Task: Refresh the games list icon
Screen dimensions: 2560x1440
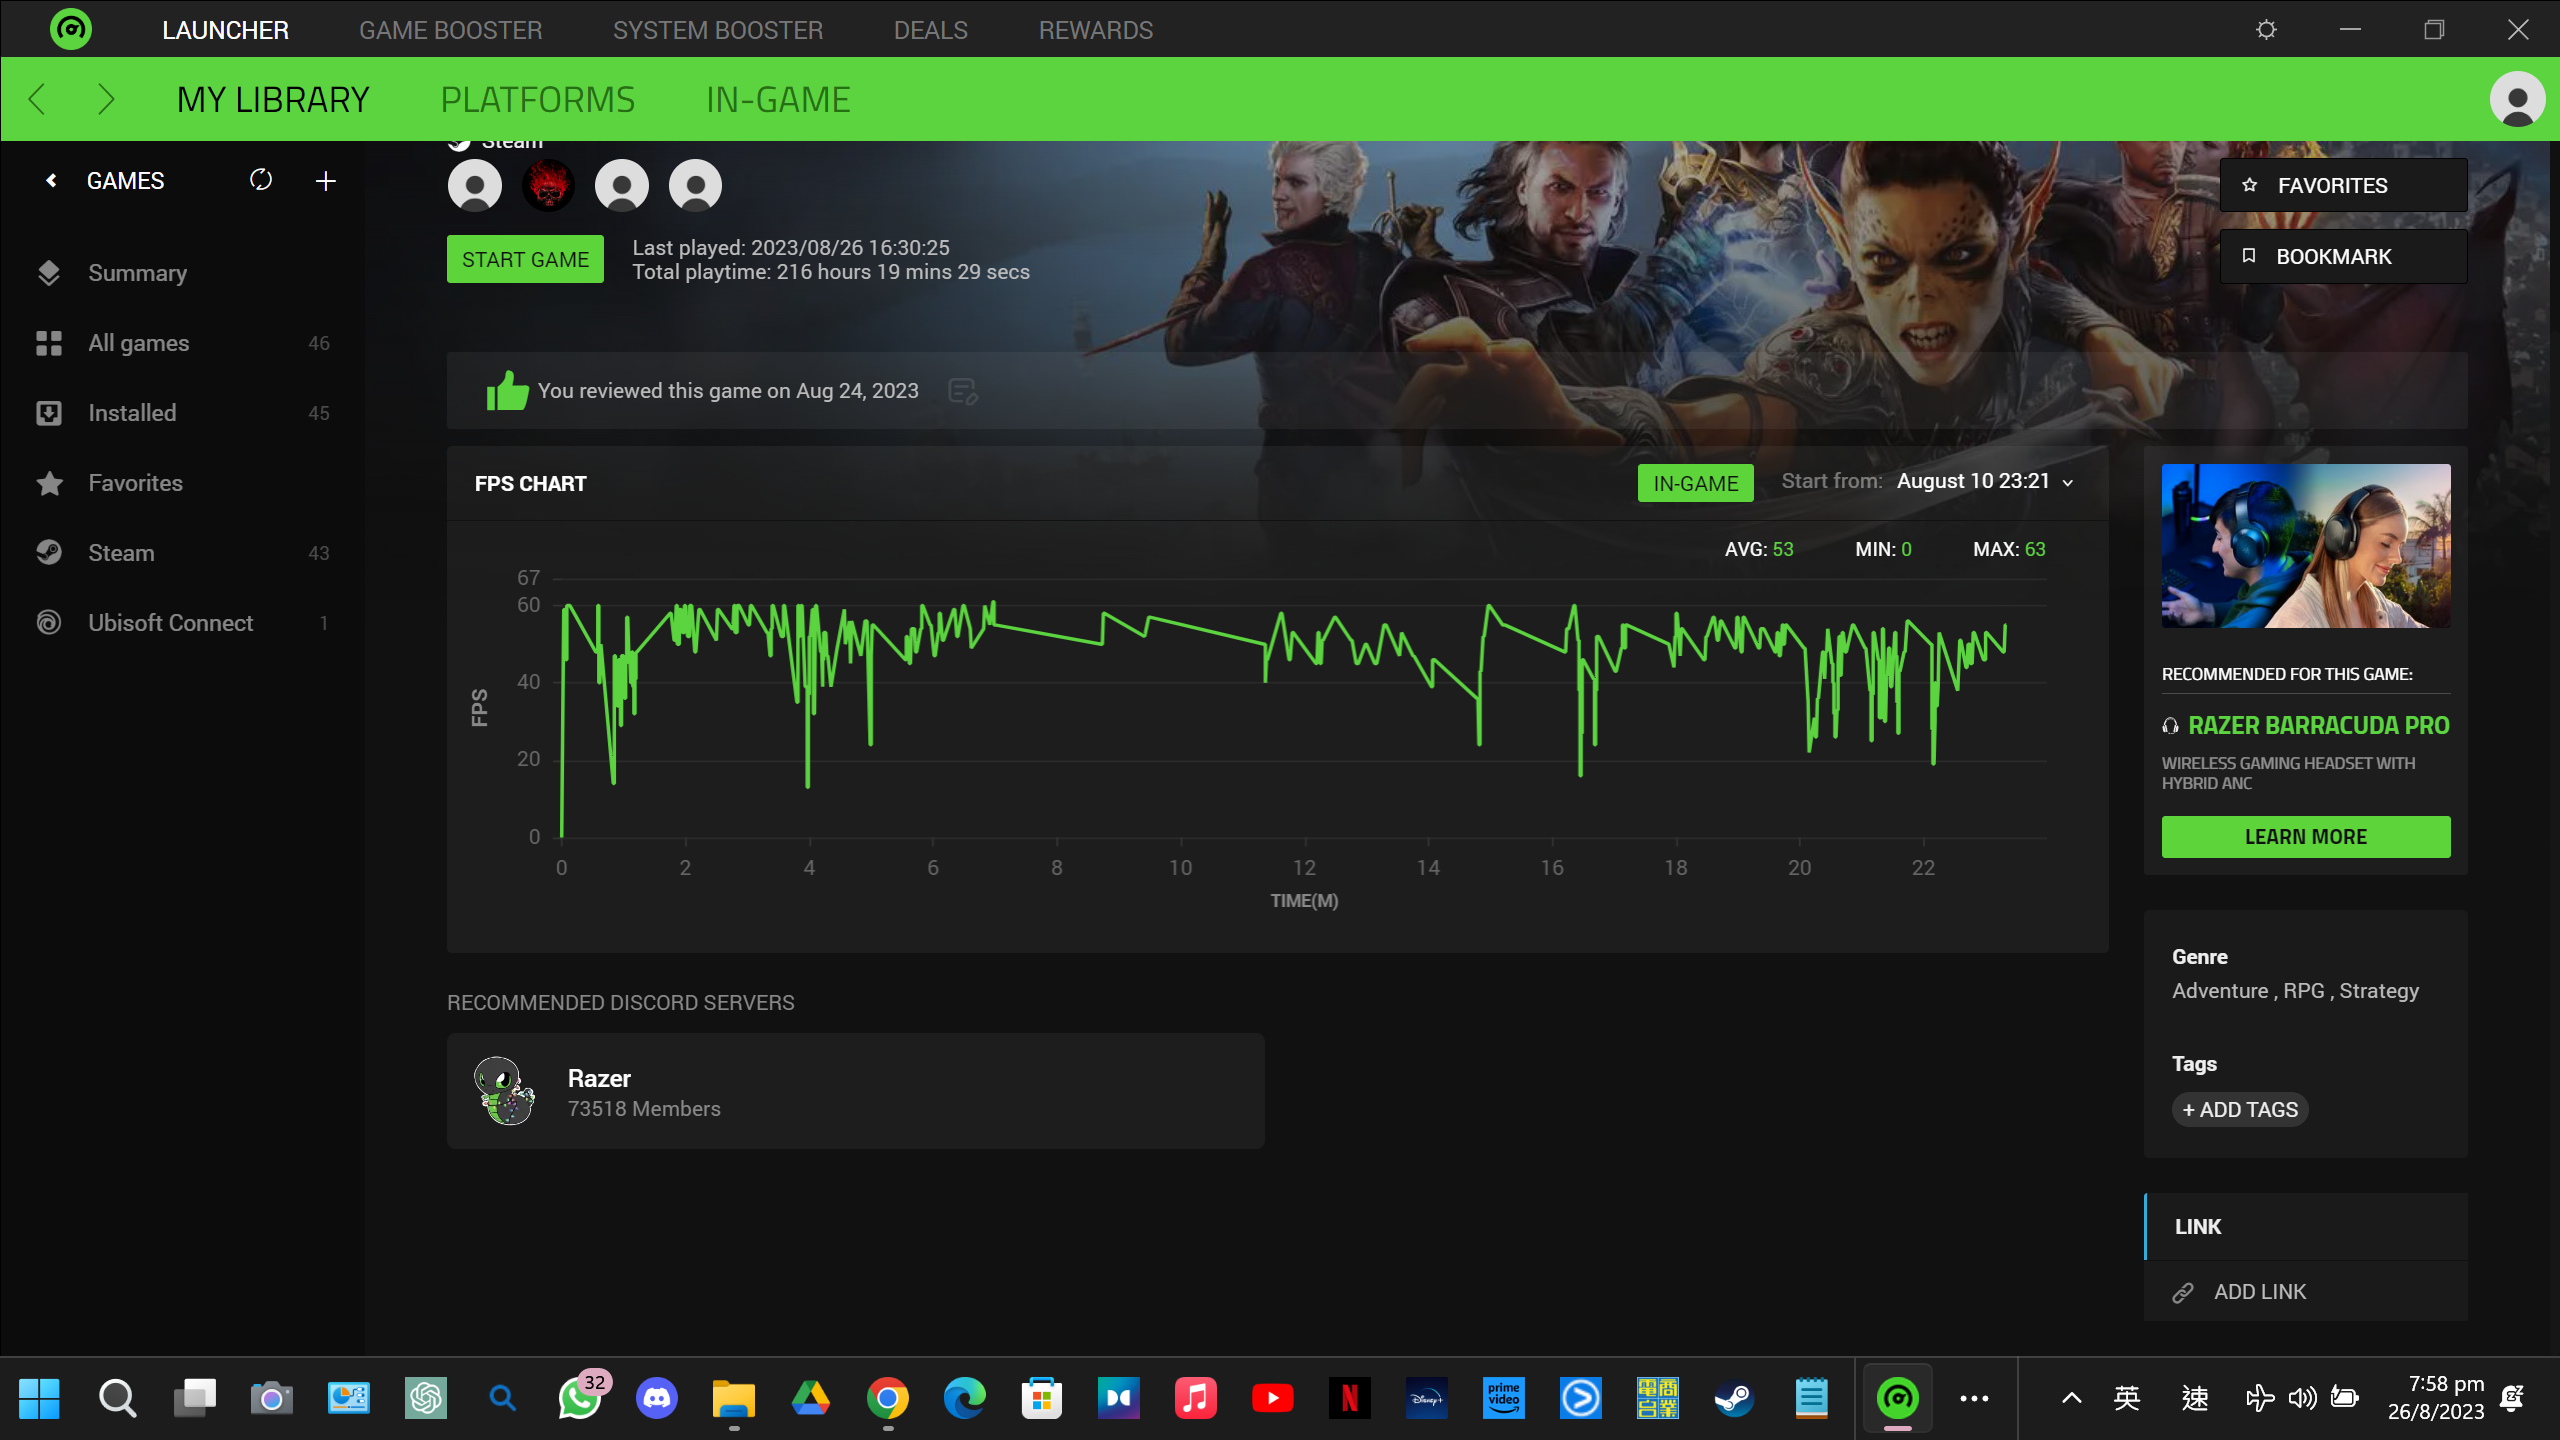Action: [261, 180]
